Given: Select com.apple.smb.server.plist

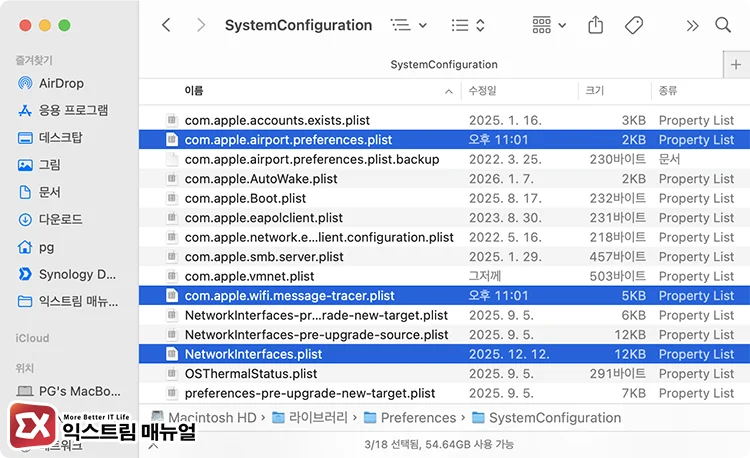Looking at the screenshot, I should (x=444, y=257).
